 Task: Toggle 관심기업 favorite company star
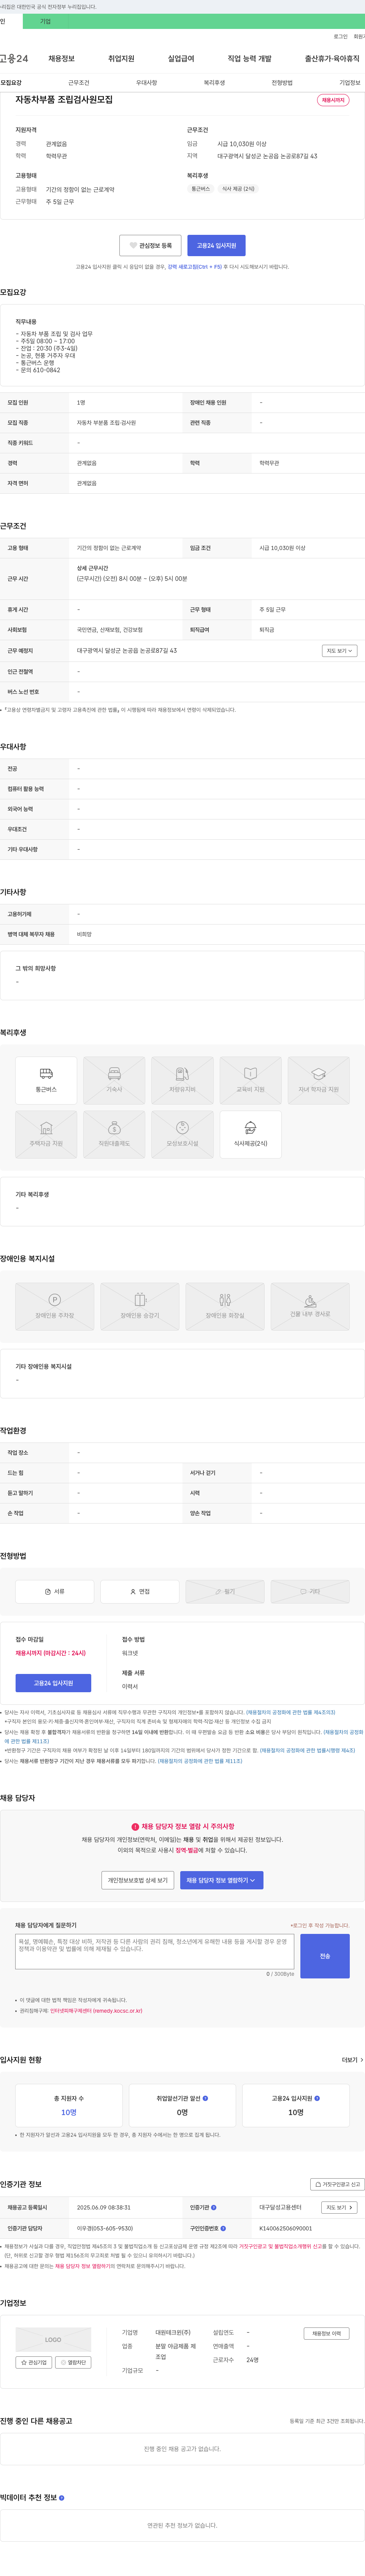click(34, 2362)
